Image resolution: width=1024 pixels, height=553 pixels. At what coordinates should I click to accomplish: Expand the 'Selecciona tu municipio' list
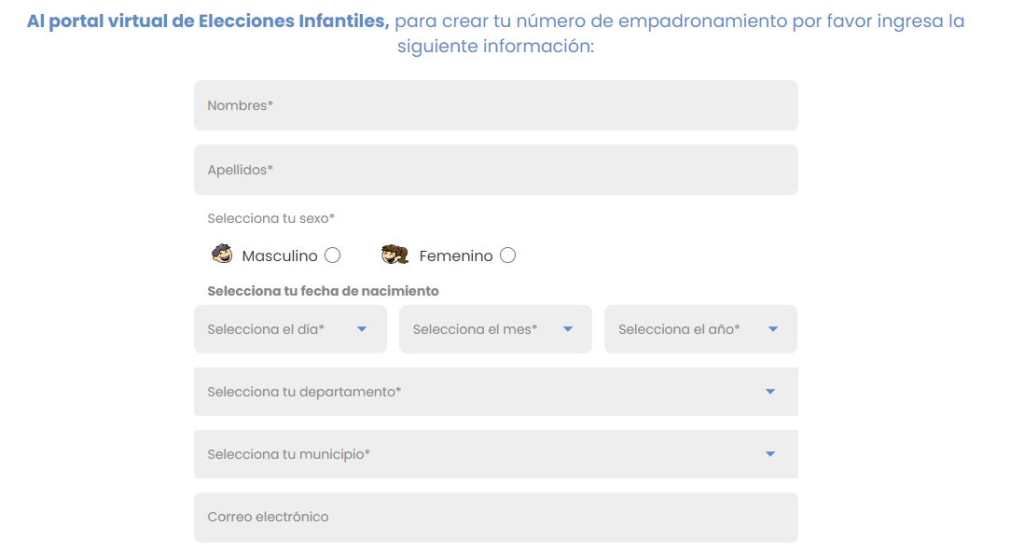tap(480, 454)
